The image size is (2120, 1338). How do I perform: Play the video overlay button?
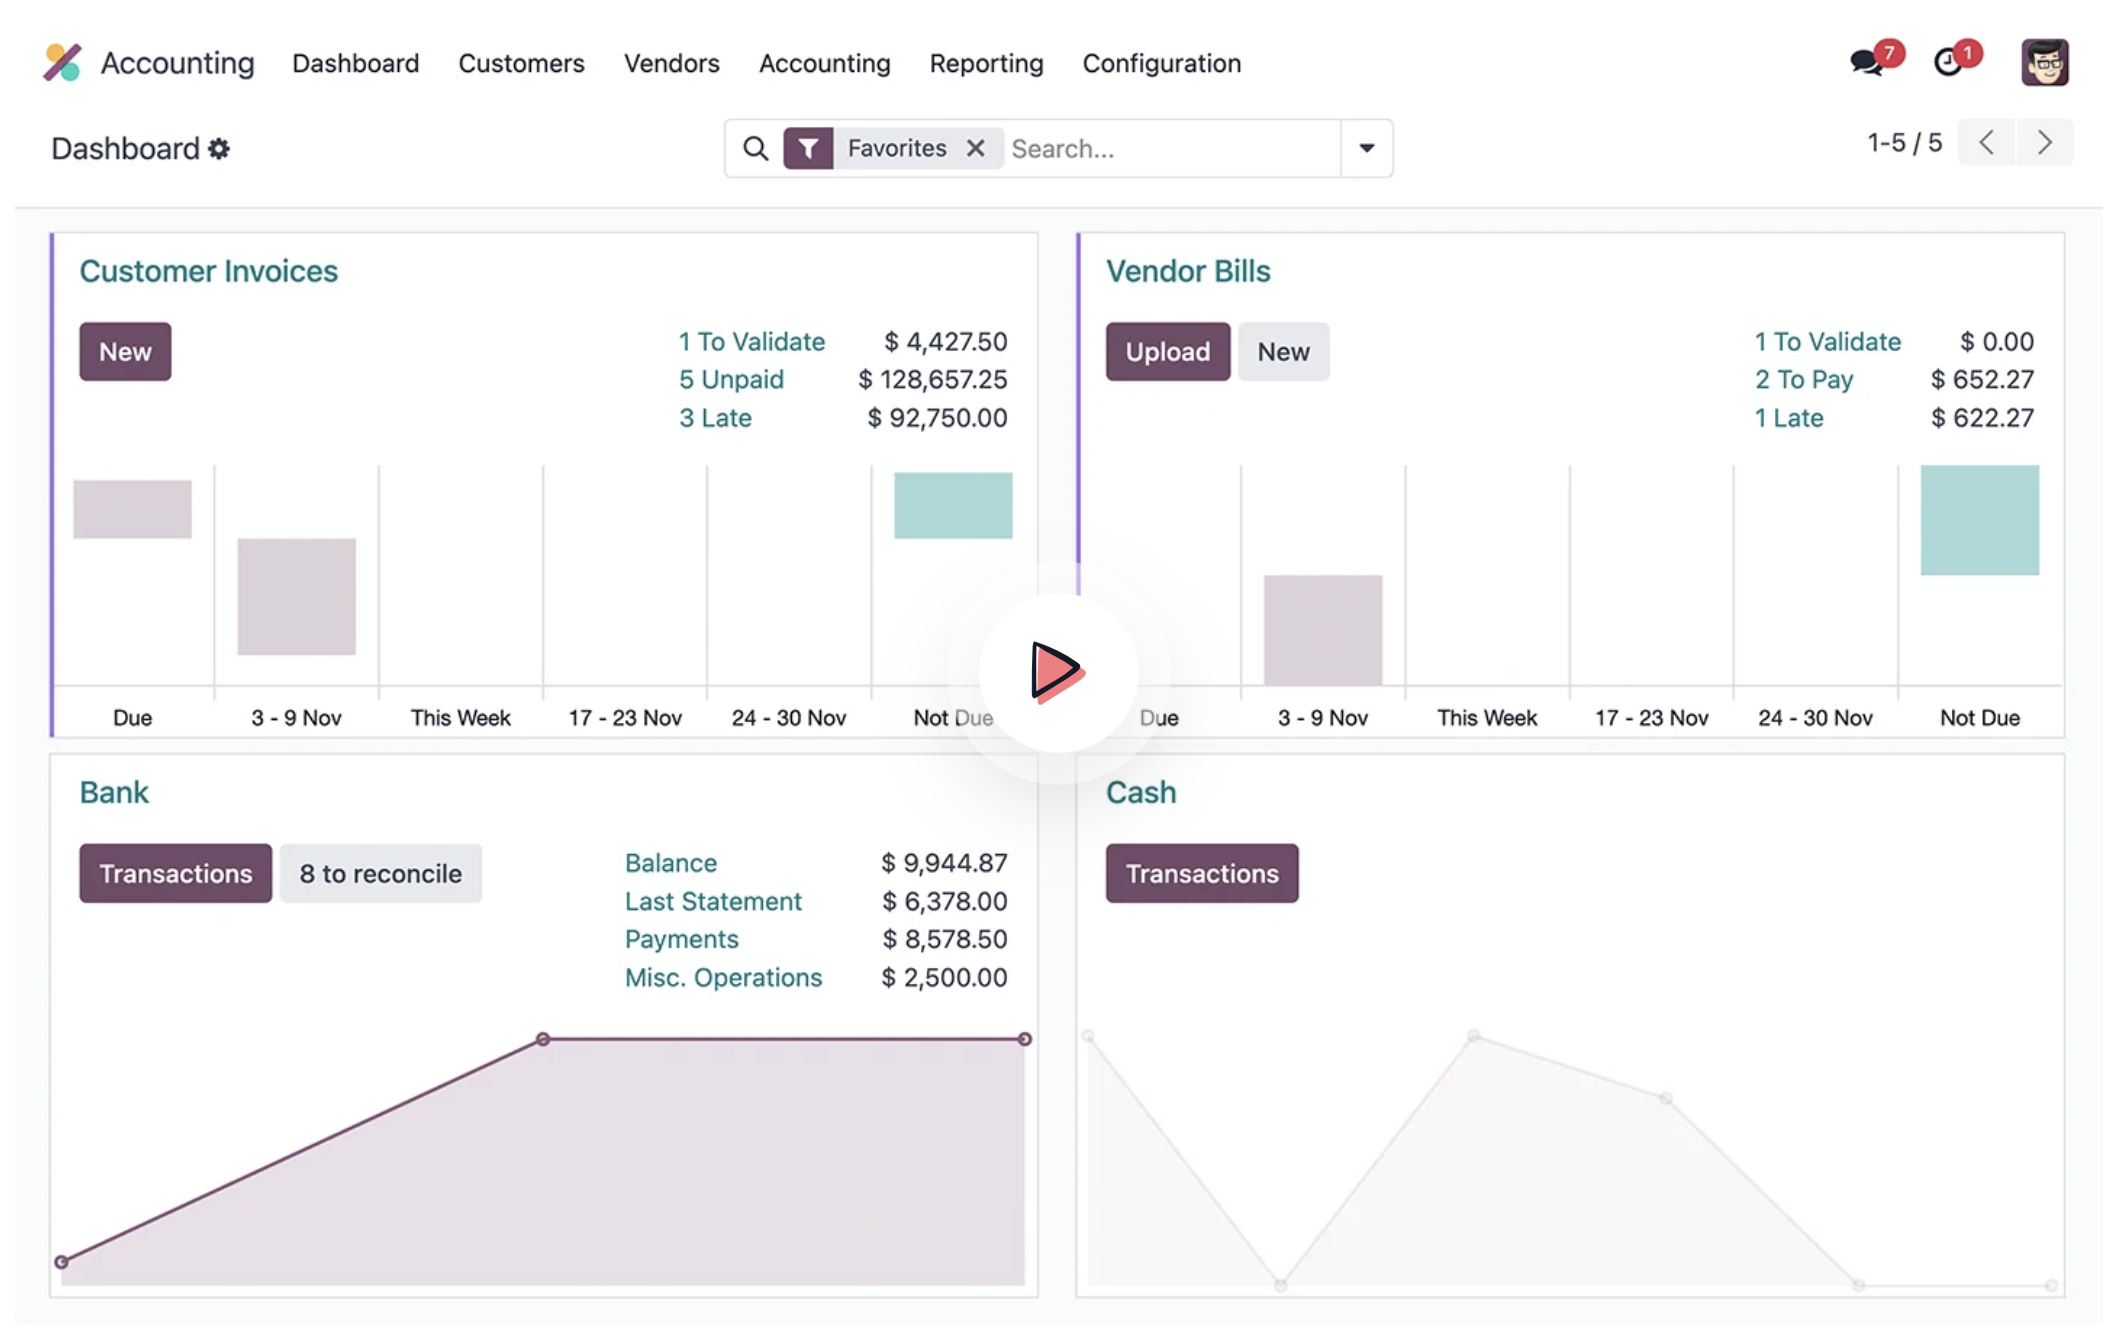pyautogui.click(x=1058, y=671)
